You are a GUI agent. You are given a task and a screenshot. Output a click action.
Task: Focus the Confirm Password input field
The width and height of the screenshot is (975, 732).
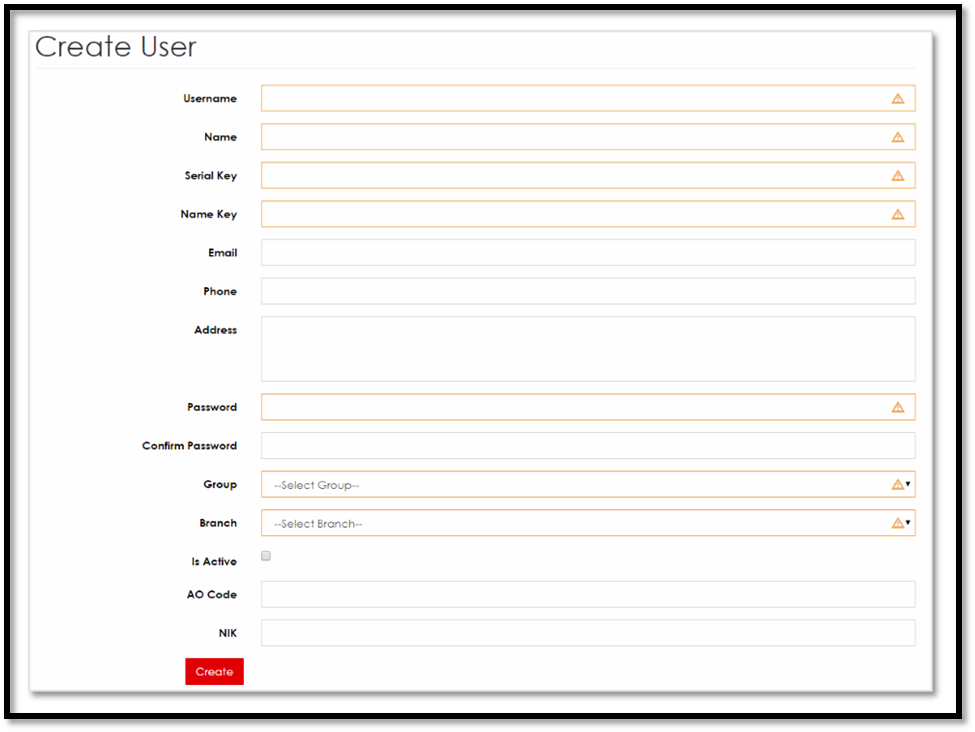pos(588,446)
